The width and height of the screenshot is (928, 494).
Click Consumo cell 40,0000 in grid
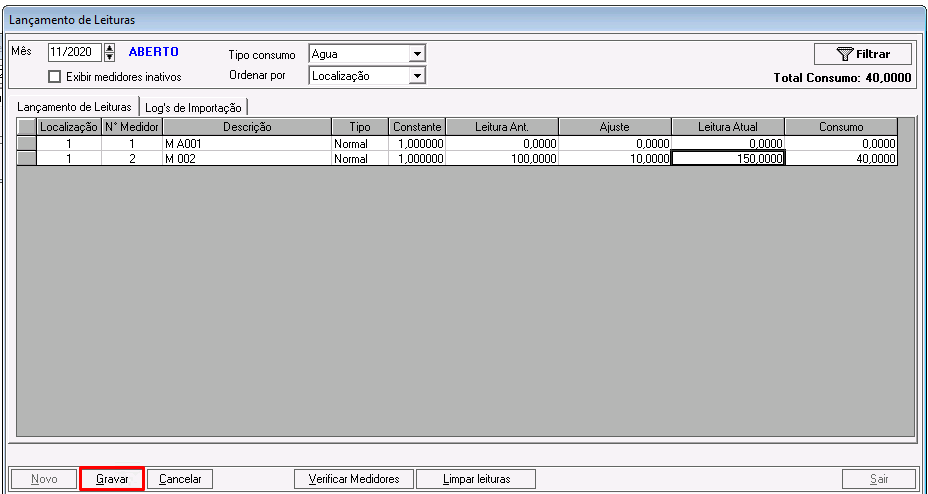tap(841, 158)
